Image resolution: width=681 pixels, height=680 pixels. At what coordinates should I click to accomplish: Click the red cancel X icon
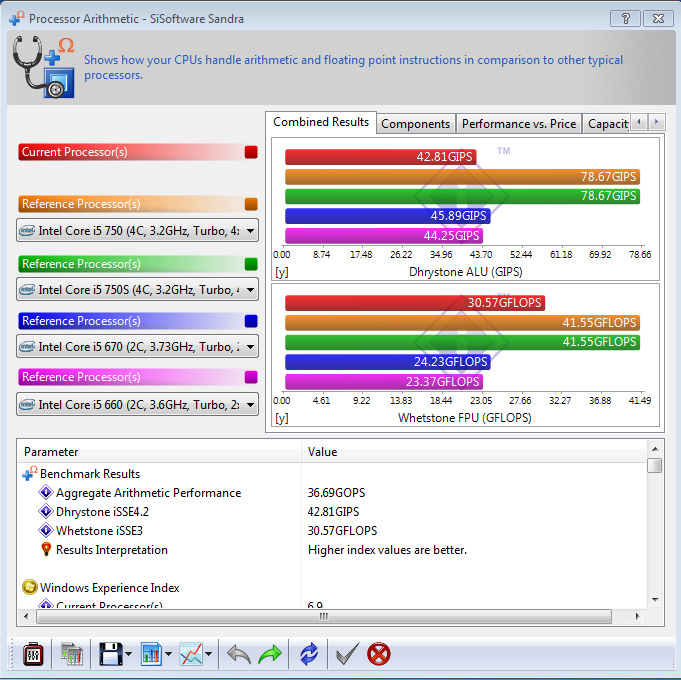[379, 654]
